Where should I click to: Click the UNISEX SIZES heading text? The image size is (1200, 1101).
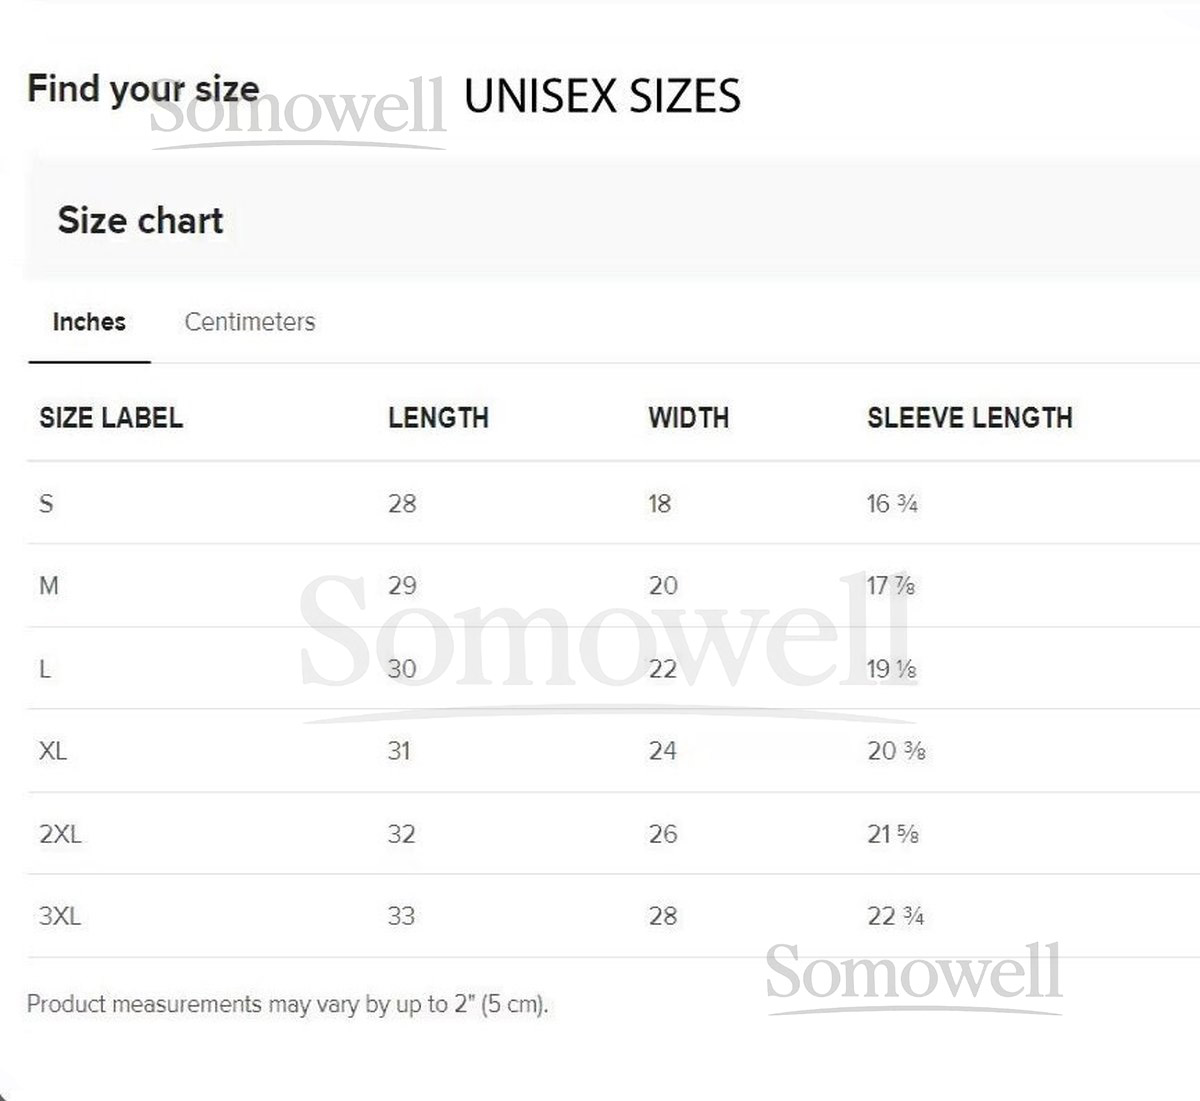coord(602,97)
